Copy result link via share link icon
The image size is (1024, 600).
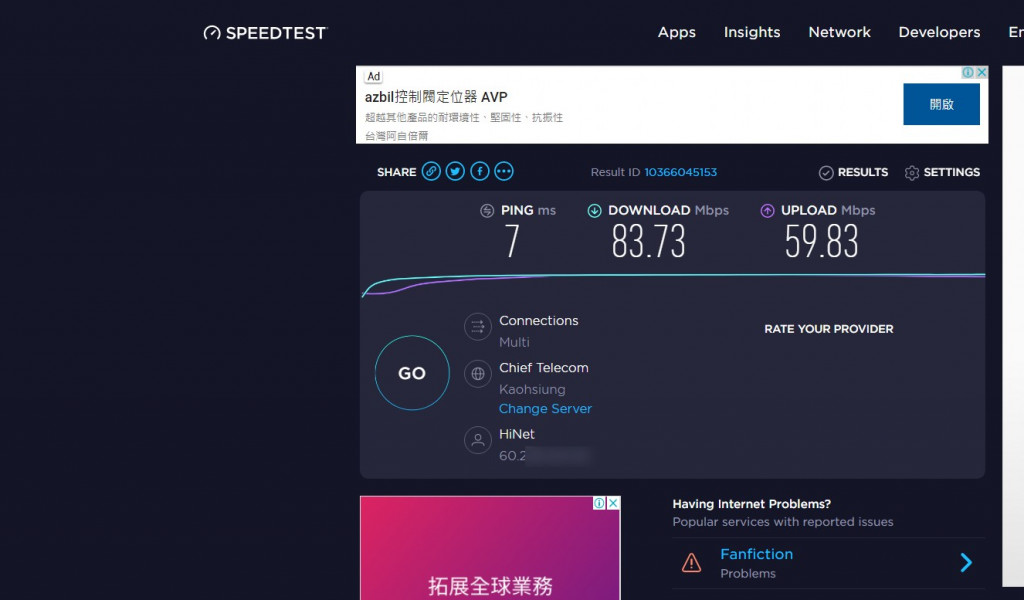[x=431, y=172]
